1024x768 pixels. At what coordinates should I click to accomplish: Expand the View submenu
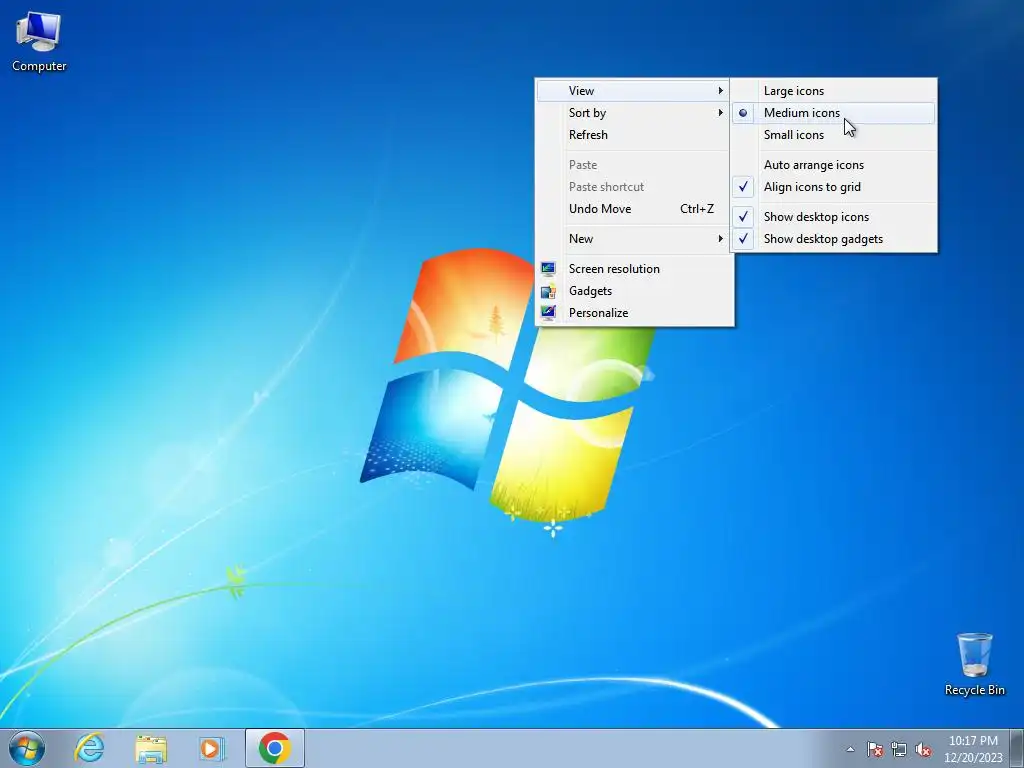[633, 91]
